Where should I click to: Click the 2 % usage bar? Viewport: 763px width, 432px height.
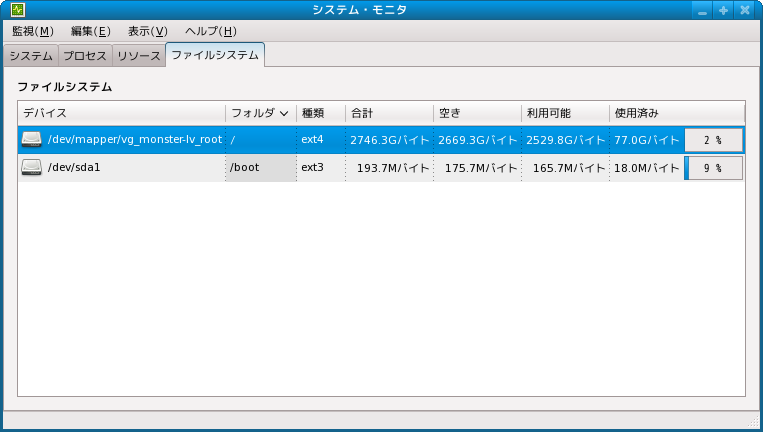[713, 140]
